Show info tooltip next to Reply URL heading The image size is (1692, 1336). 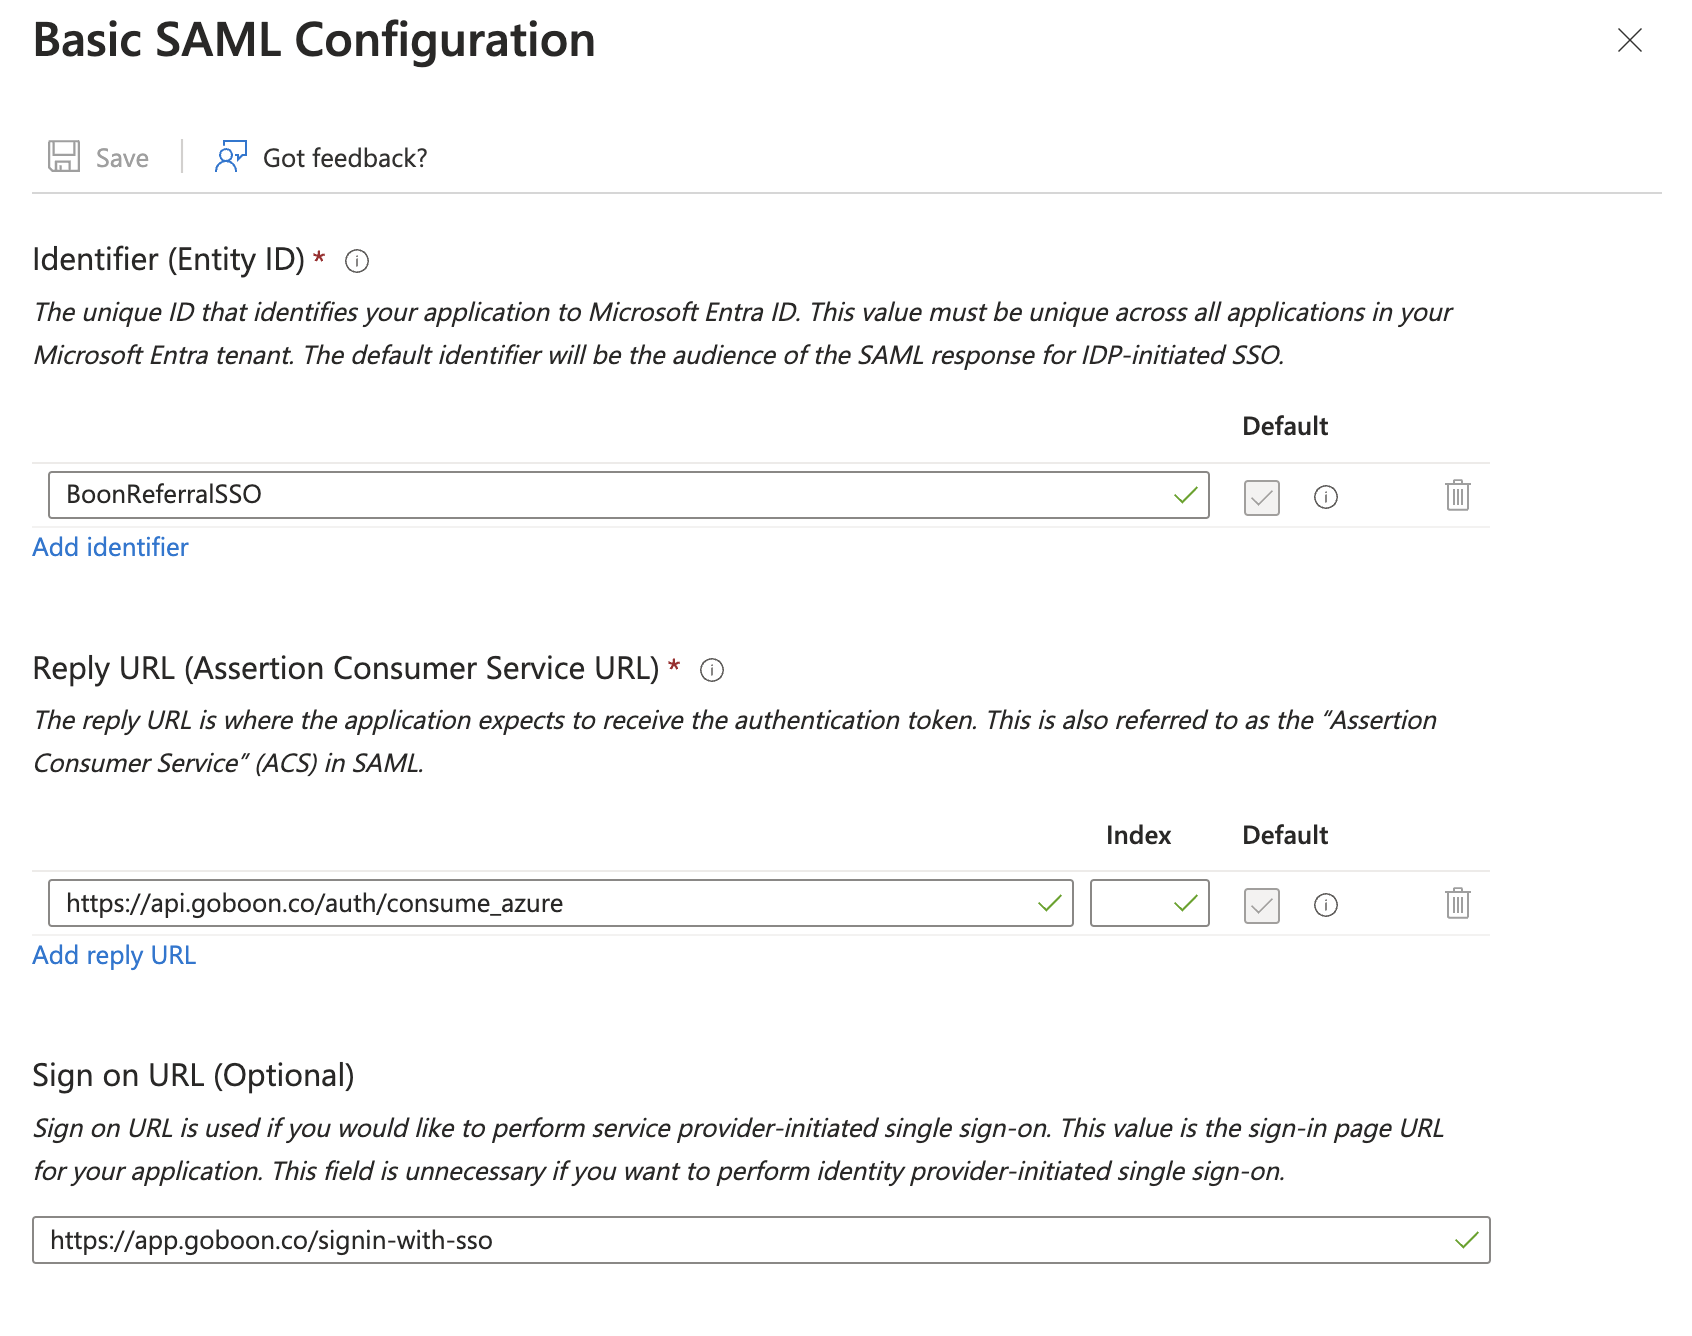[712, 670]
